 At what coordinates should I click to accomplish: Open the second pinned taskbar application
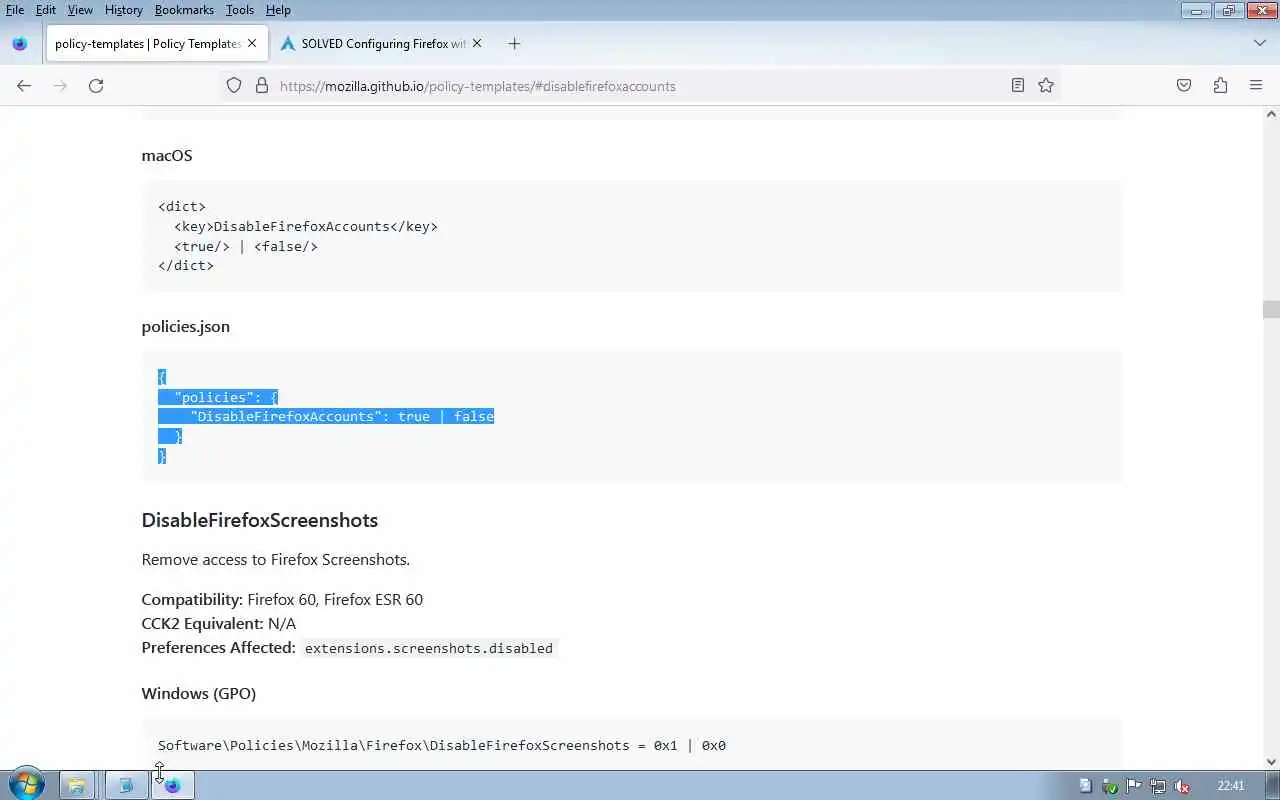(x=126, y=785)
